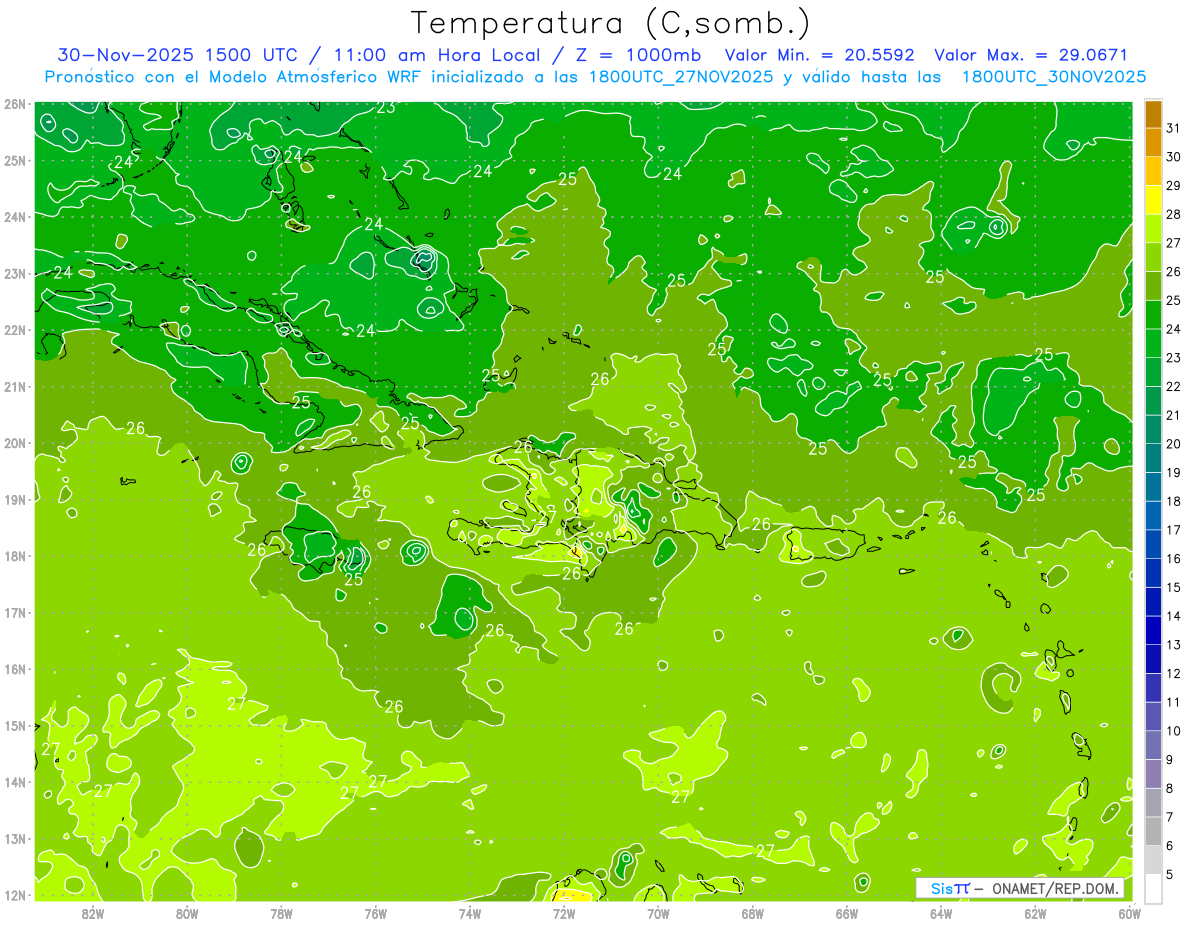Click the longitude axis label "76W"
This screenshot has height=927, width=1200.
tap(375, 913)
